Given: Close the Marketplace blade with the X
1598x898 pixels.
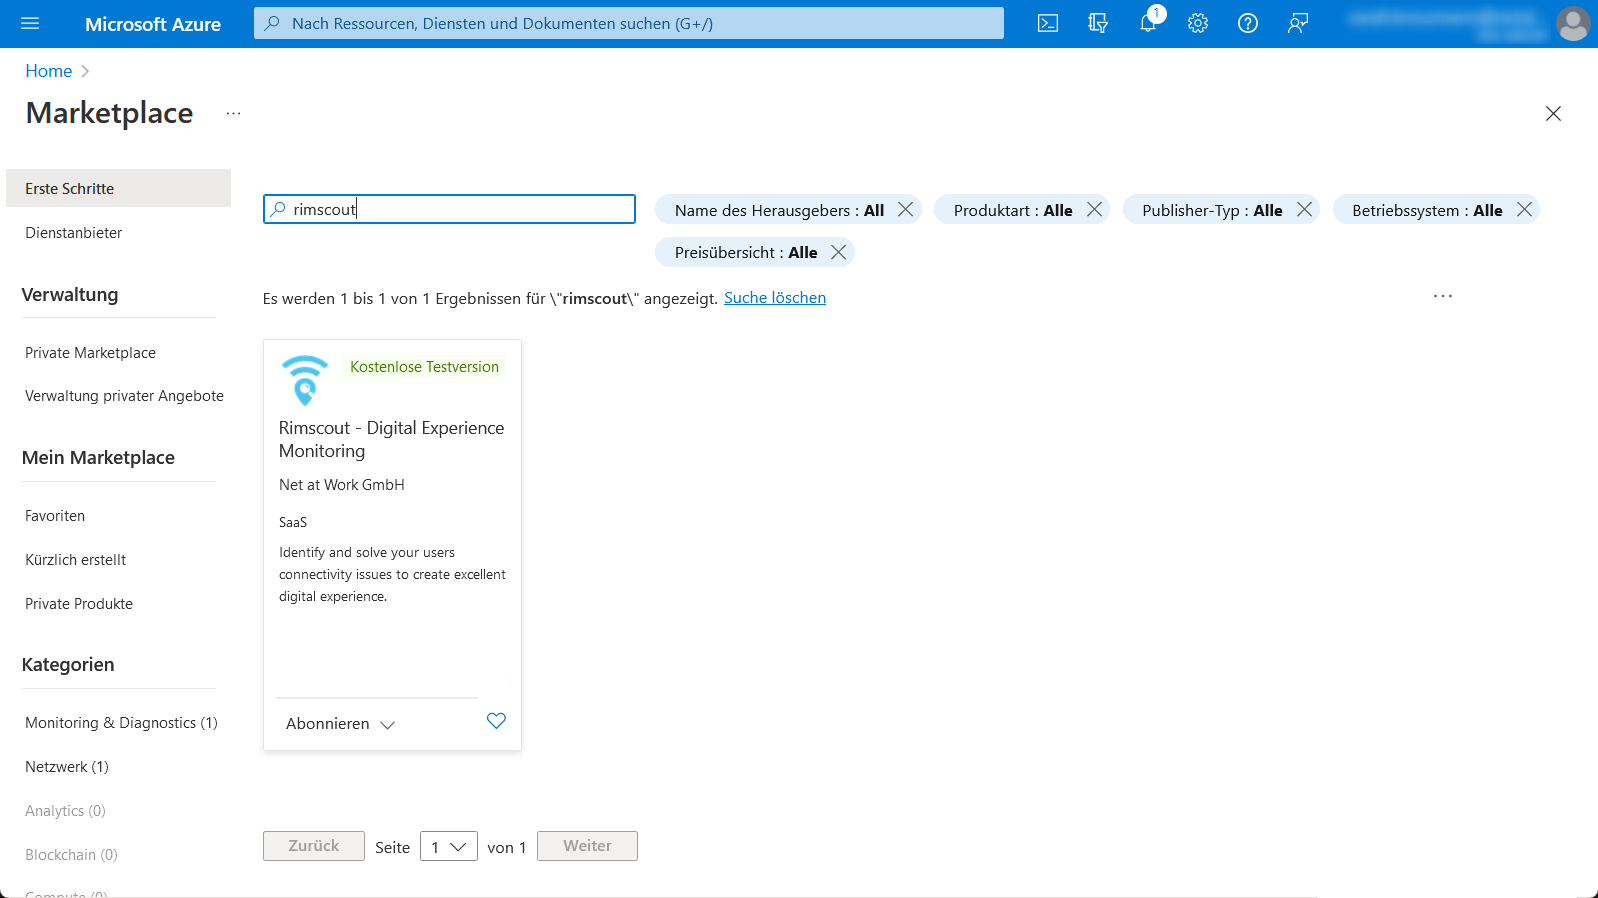Looking at the screenshot, I should 1553,113.
